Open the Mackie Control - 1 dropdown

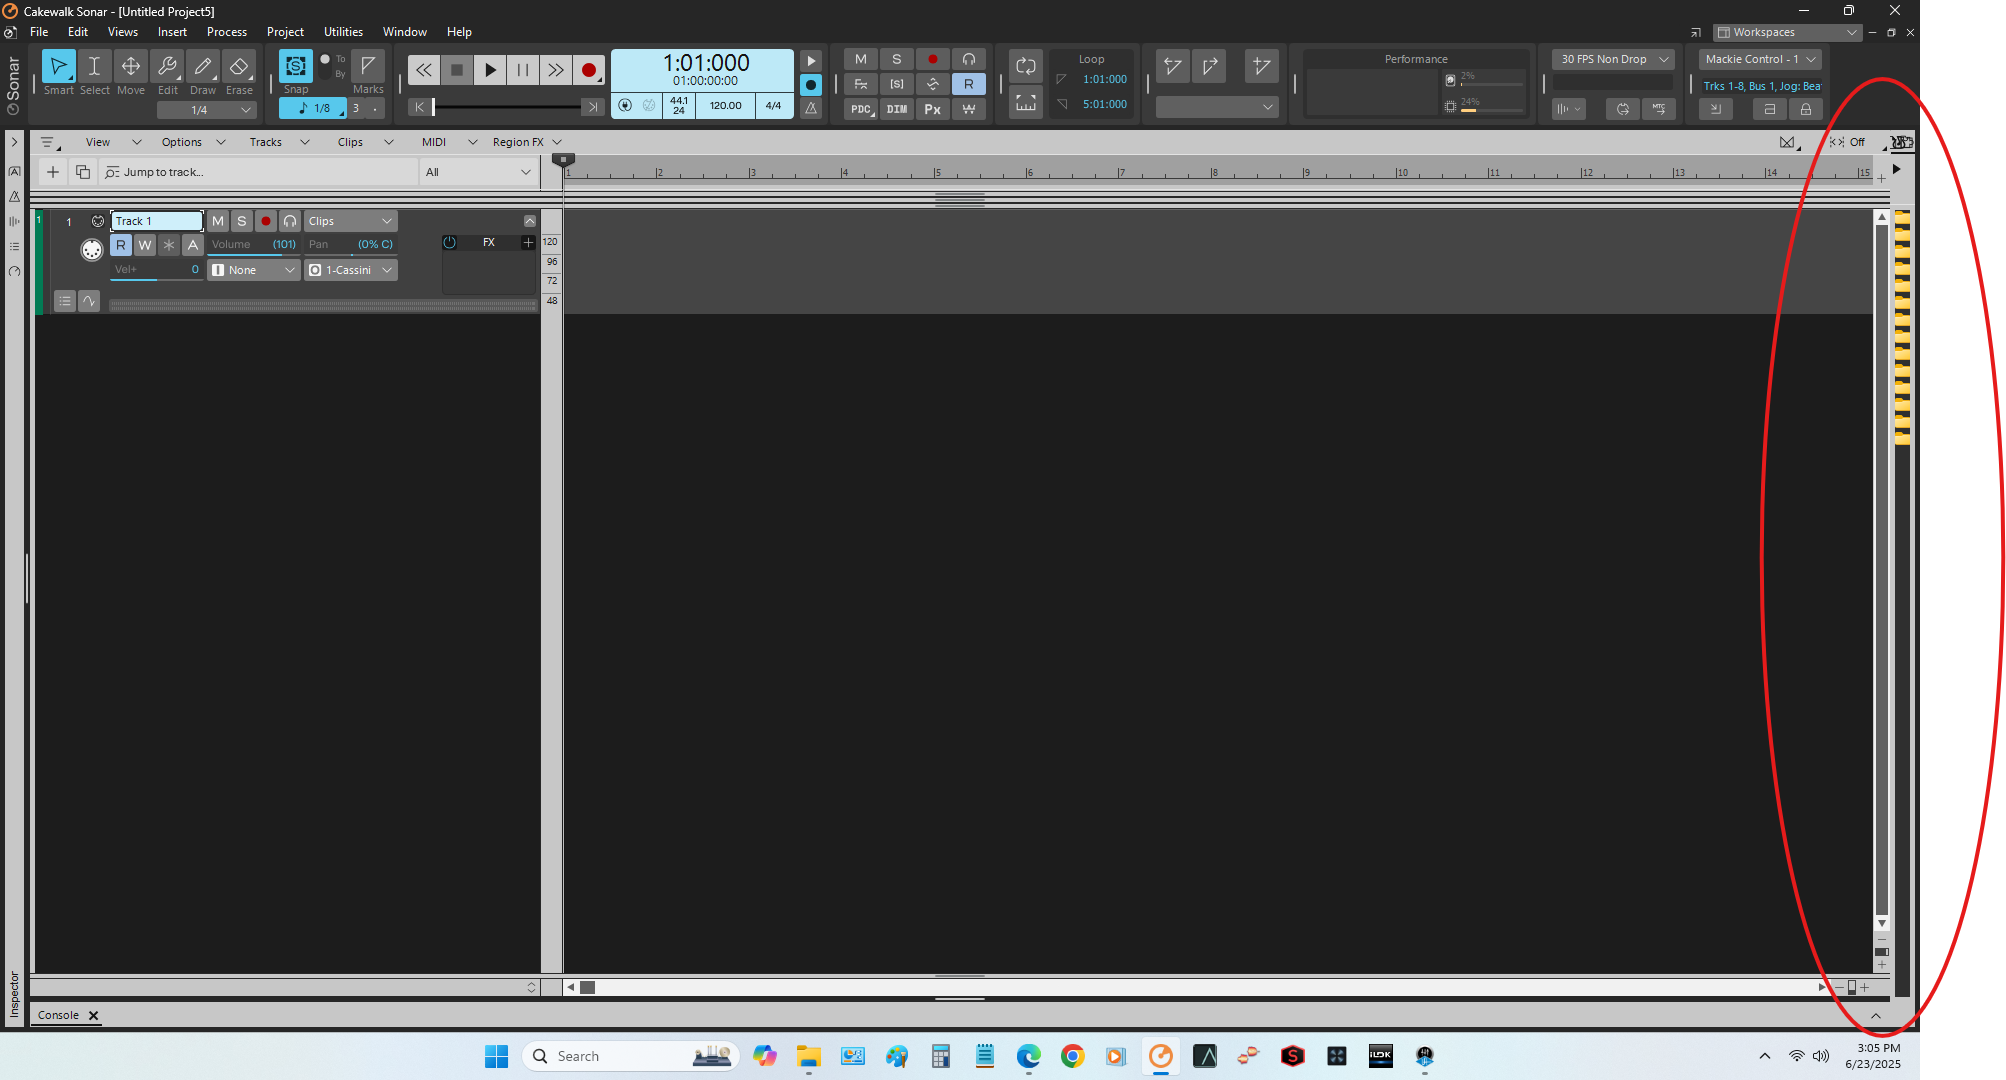1759,59
